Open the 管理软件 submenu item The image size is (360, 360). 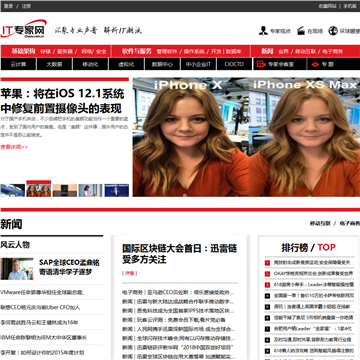click(167, 52)
